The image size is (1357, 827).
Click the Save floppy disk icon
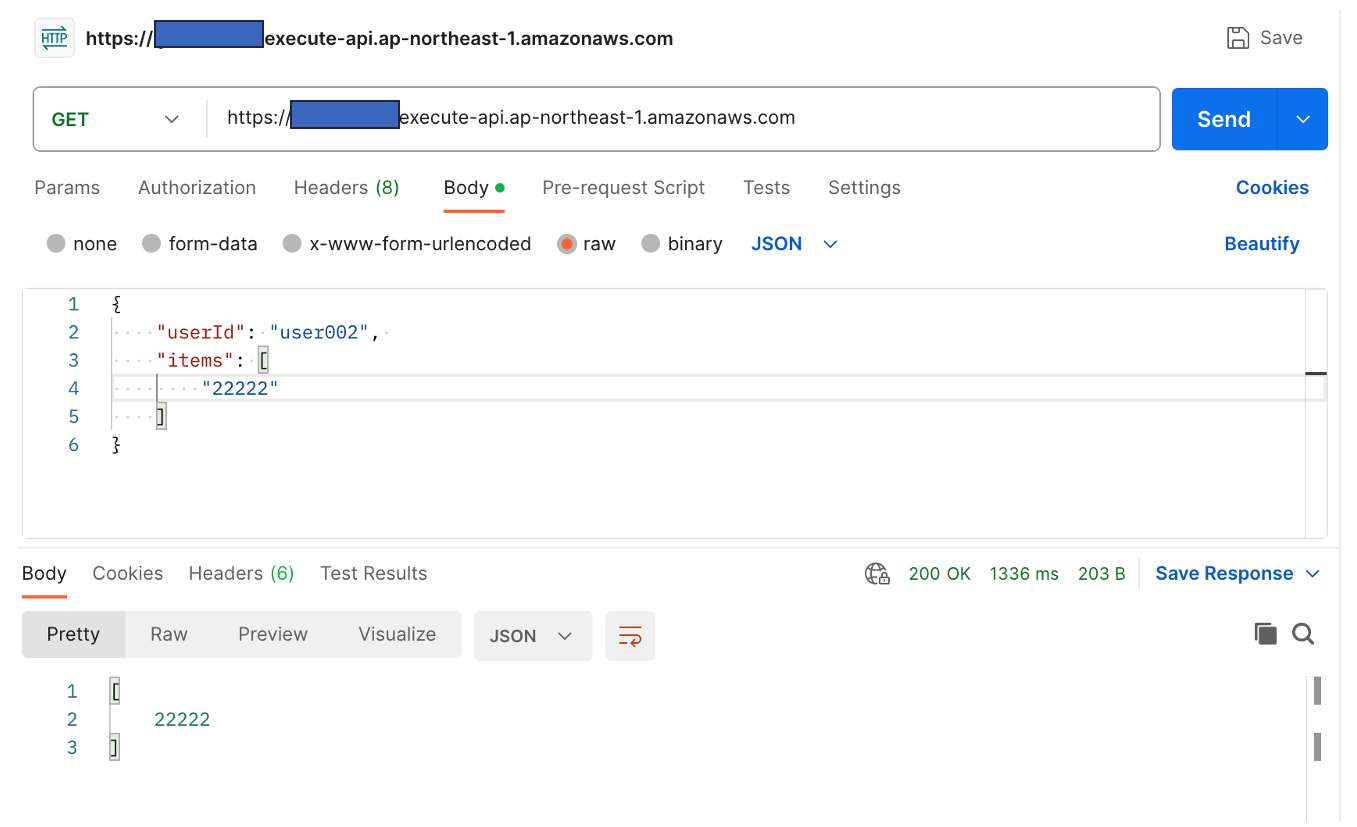coord(1238,38)
